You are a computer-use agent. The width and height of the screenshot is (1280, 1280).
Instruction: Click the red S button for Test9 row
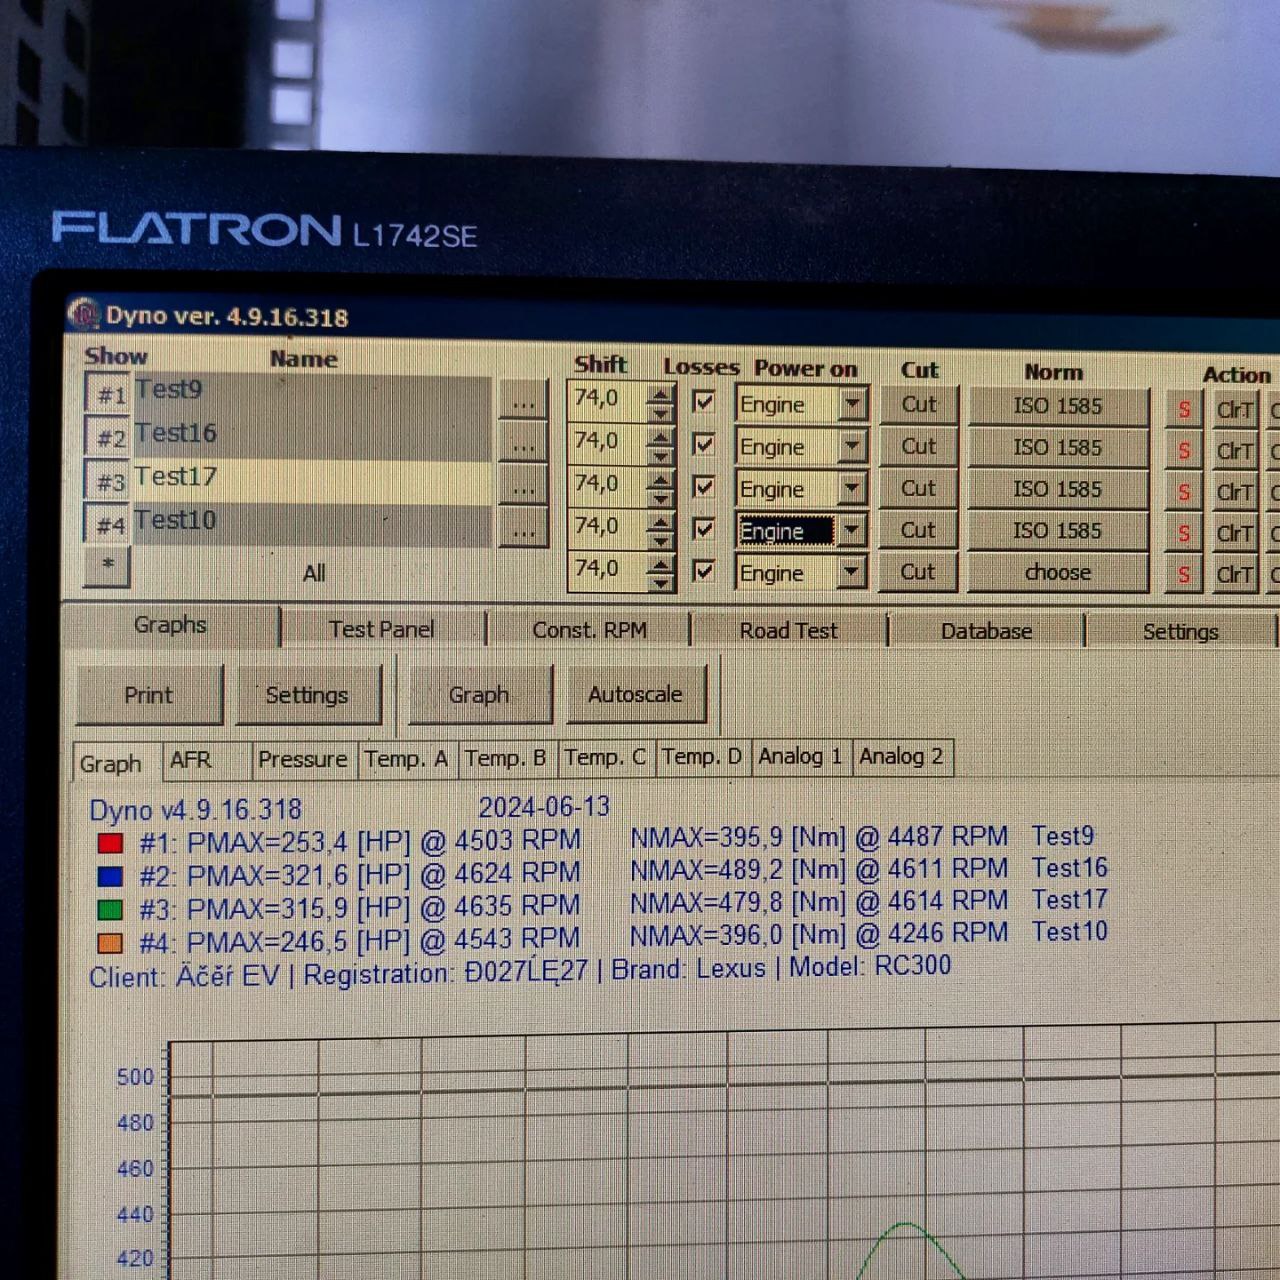(1184, 410)
